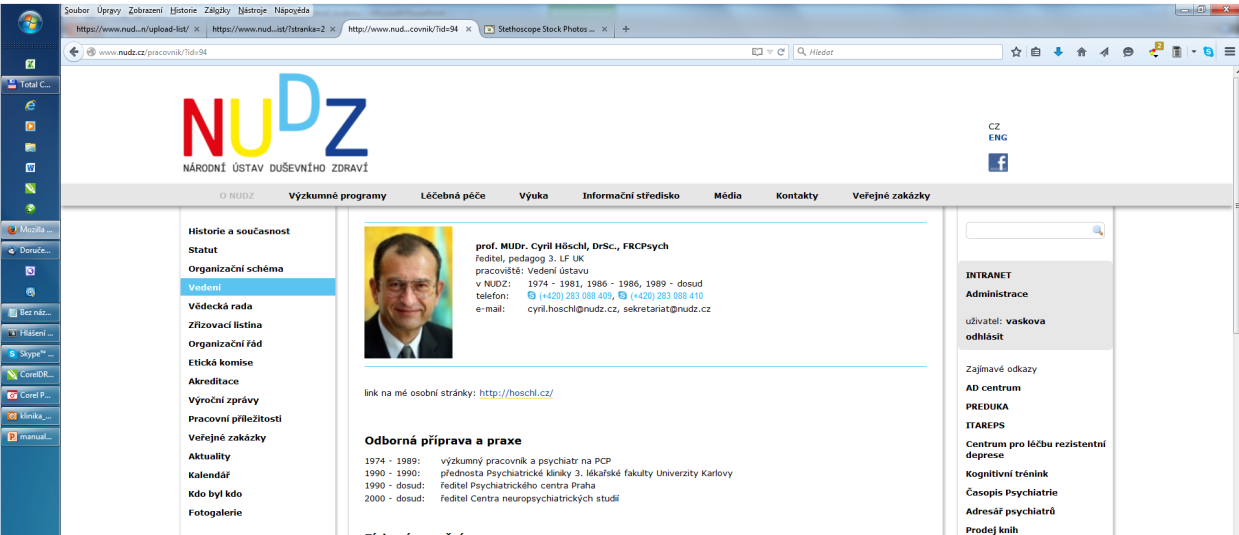
Task: Select Organizační schéma in left menu
Action: point(236,269)
